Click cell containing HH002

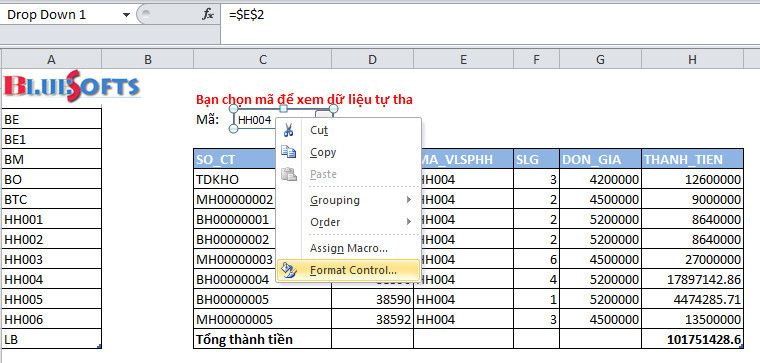51,239
